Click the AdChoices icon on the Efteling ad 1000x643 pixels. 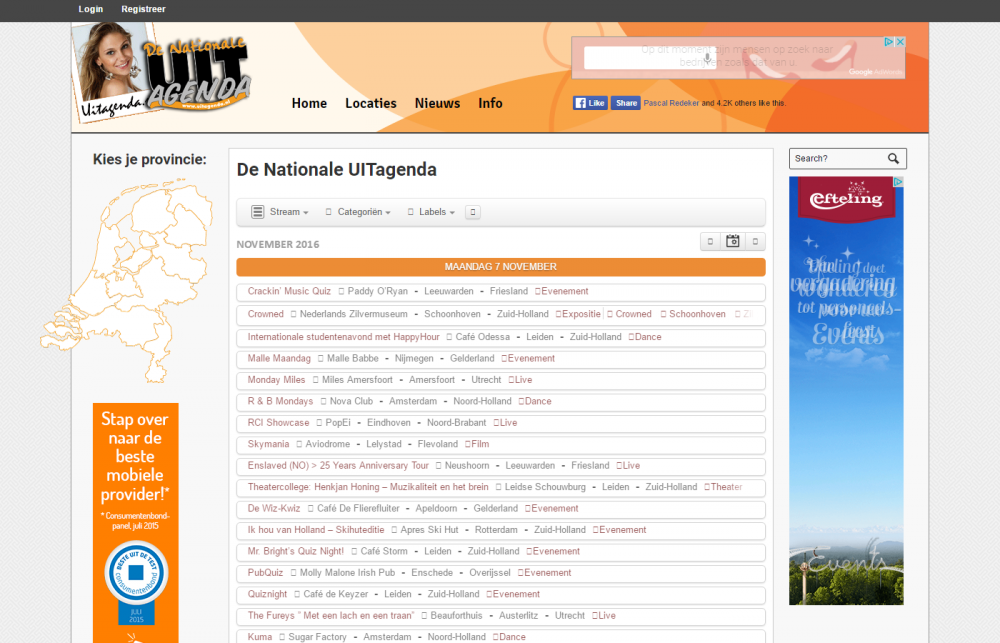[898, 182]
